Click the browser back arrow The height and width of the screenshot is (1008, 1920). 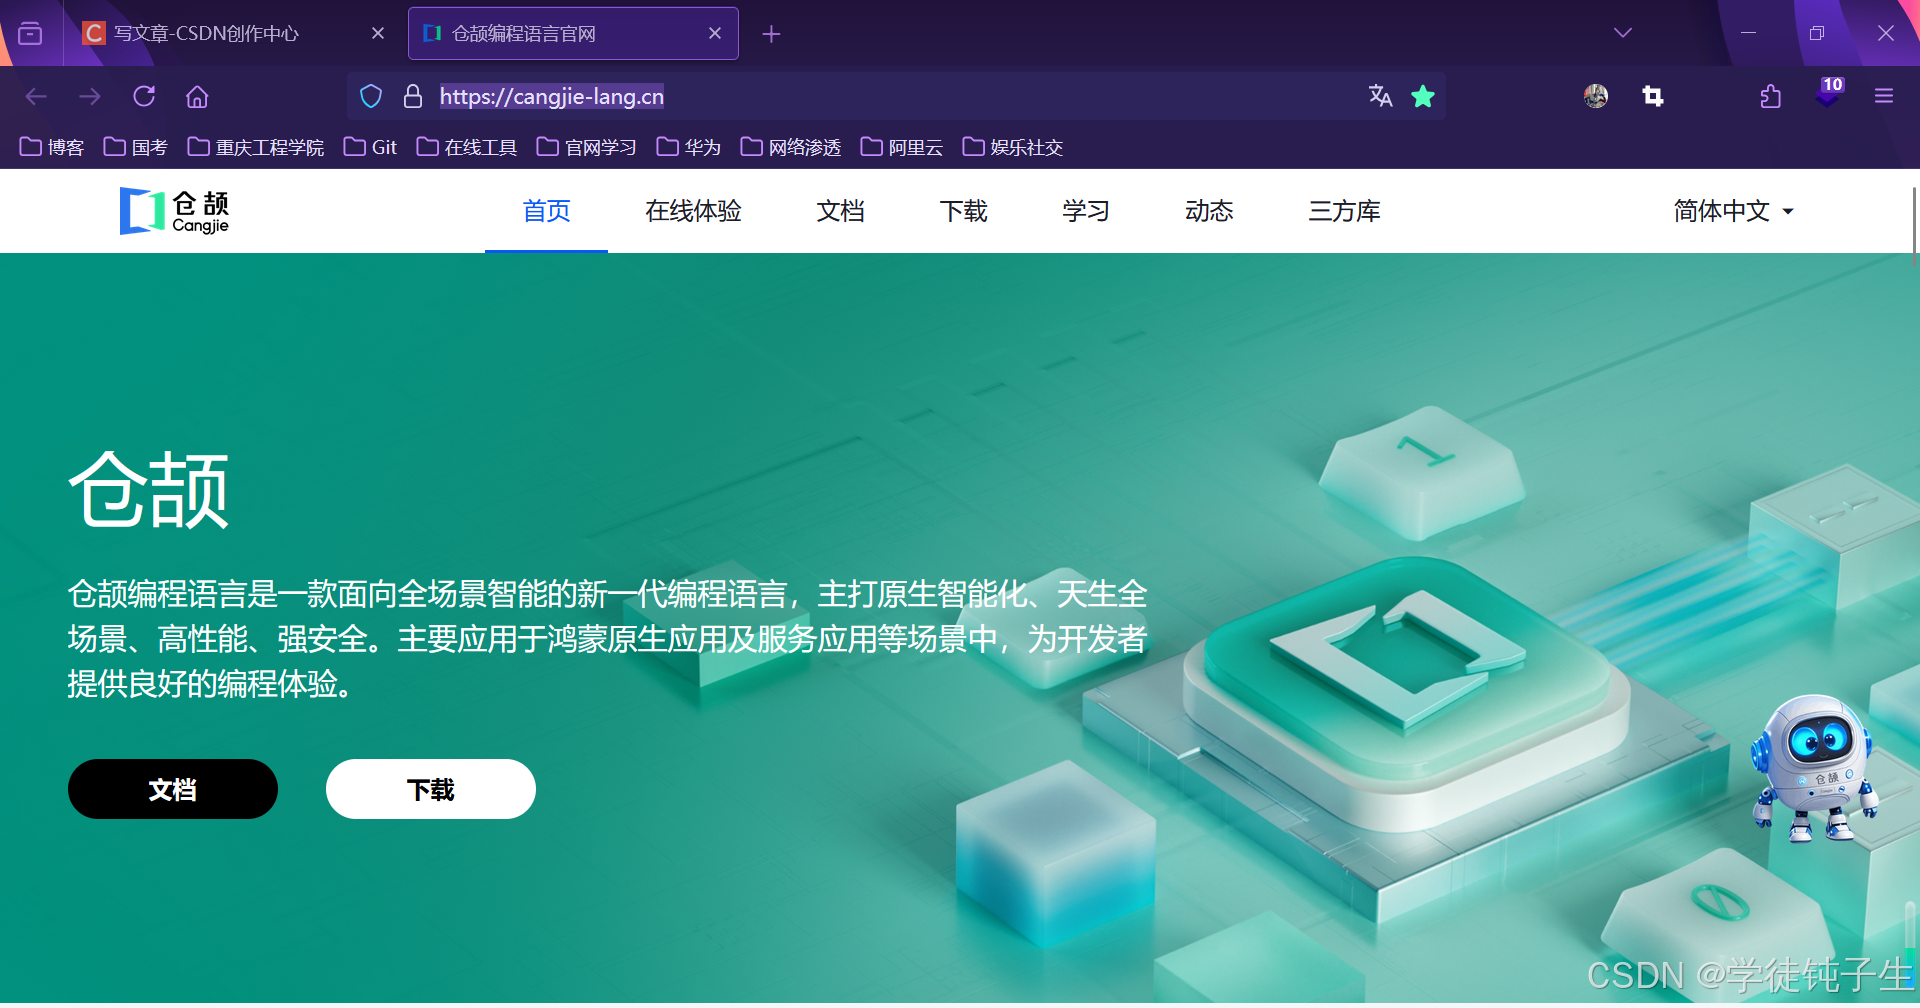[x=36, y=96]
